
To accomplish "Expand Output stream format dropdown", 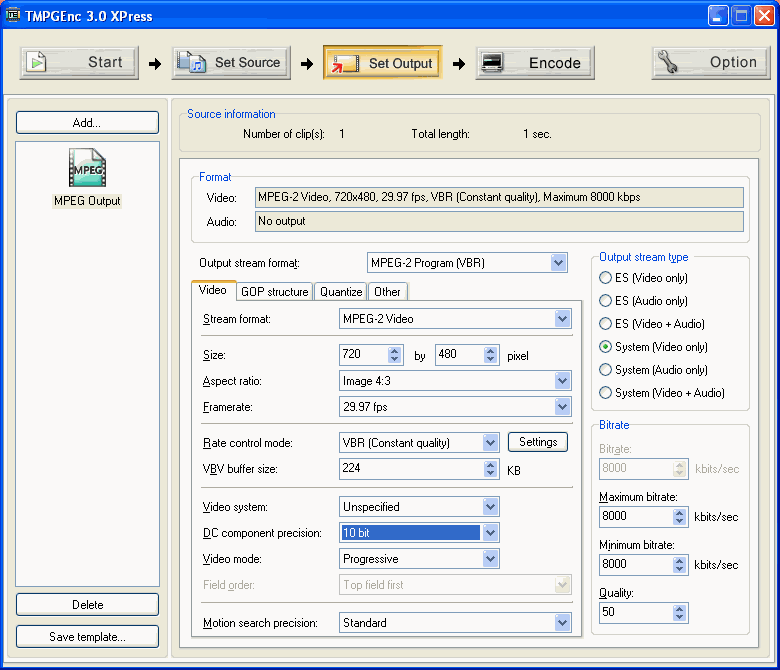I will (x=559, y=263).
